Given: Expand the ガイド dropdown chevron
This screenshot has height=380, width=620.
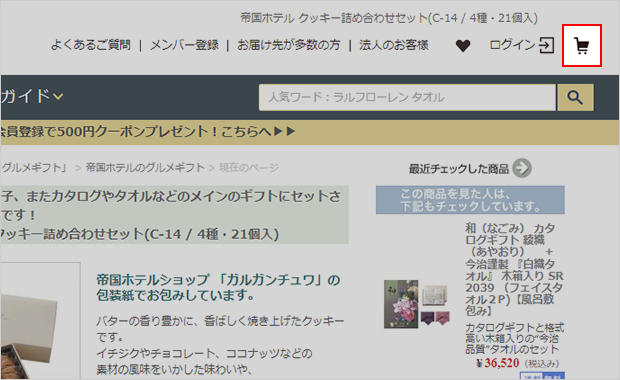Looking at the screenshot, I should click(x=58, y=96).
